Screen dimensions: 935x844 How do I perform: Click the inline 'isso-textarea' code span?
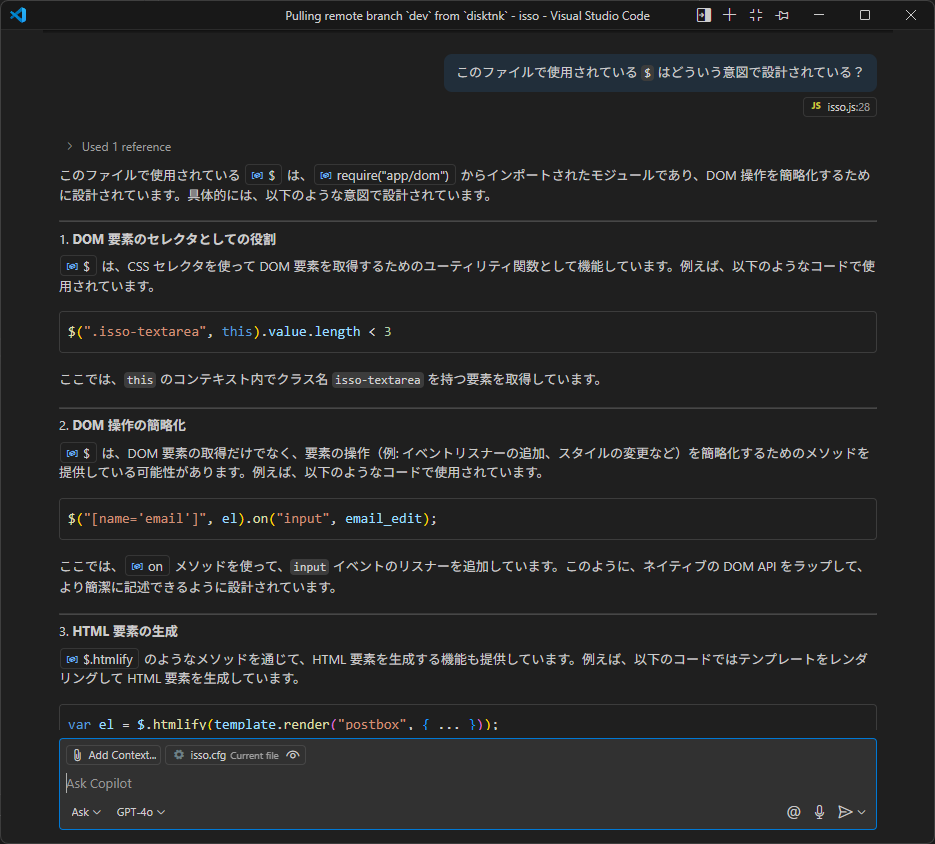[x=377, y=380]
